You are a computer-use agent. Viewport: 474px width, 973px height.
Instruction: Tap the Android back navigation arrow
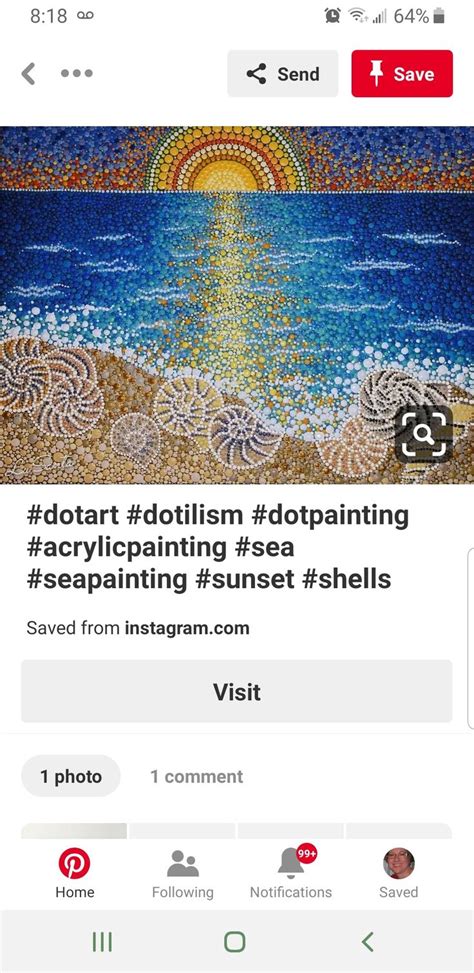pos(368,942)
